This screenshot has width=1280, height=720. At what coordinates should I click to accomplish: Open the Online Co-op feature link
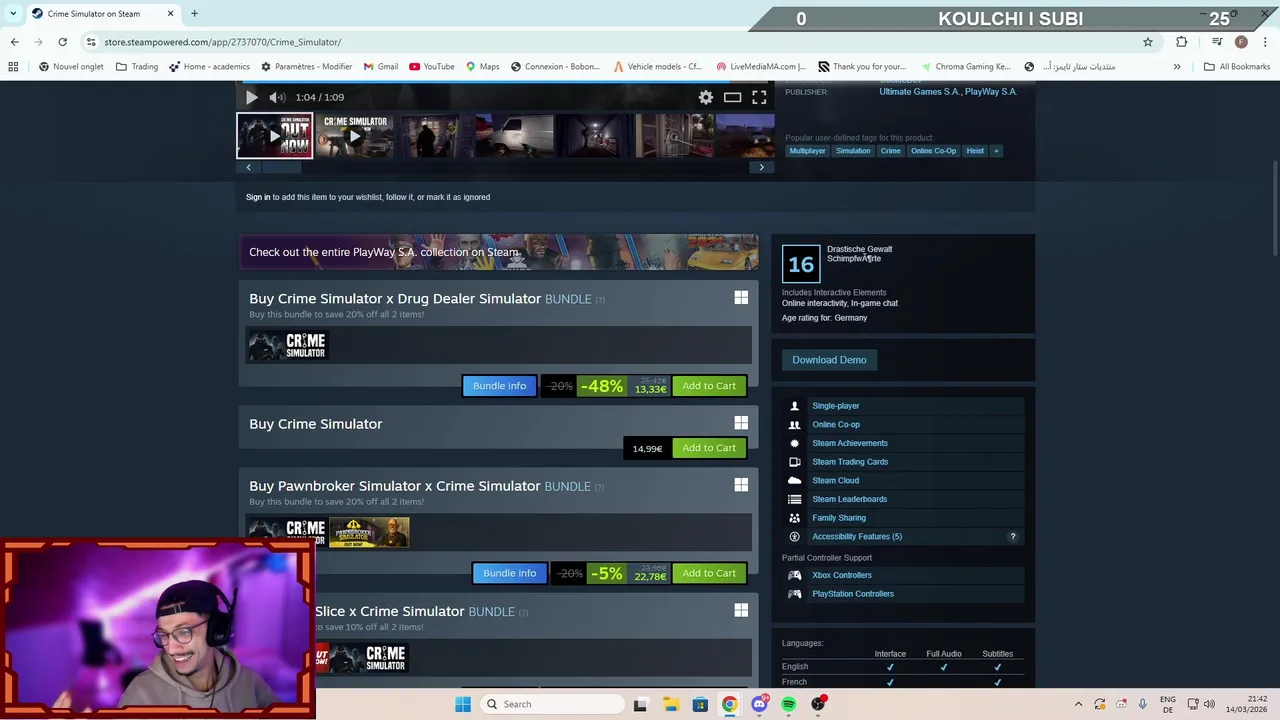coord(836,425)
